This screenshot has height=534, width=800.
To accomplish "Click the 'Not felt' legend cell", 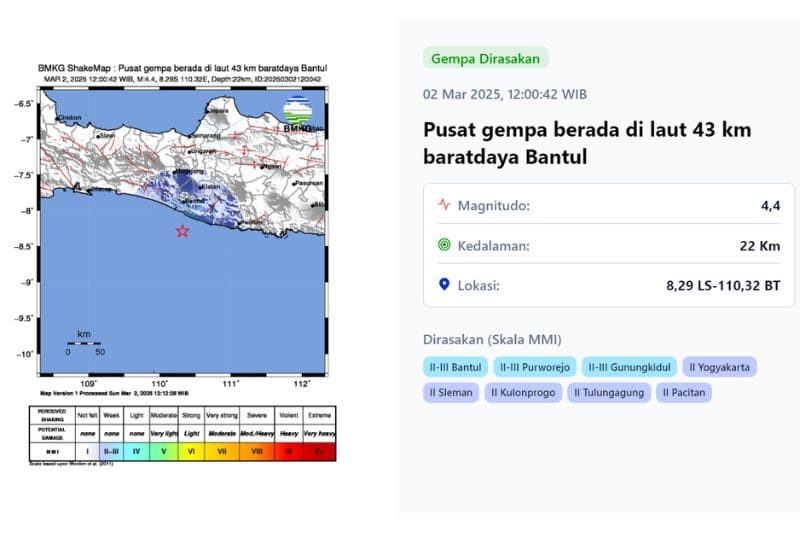I will coord(87,415).
